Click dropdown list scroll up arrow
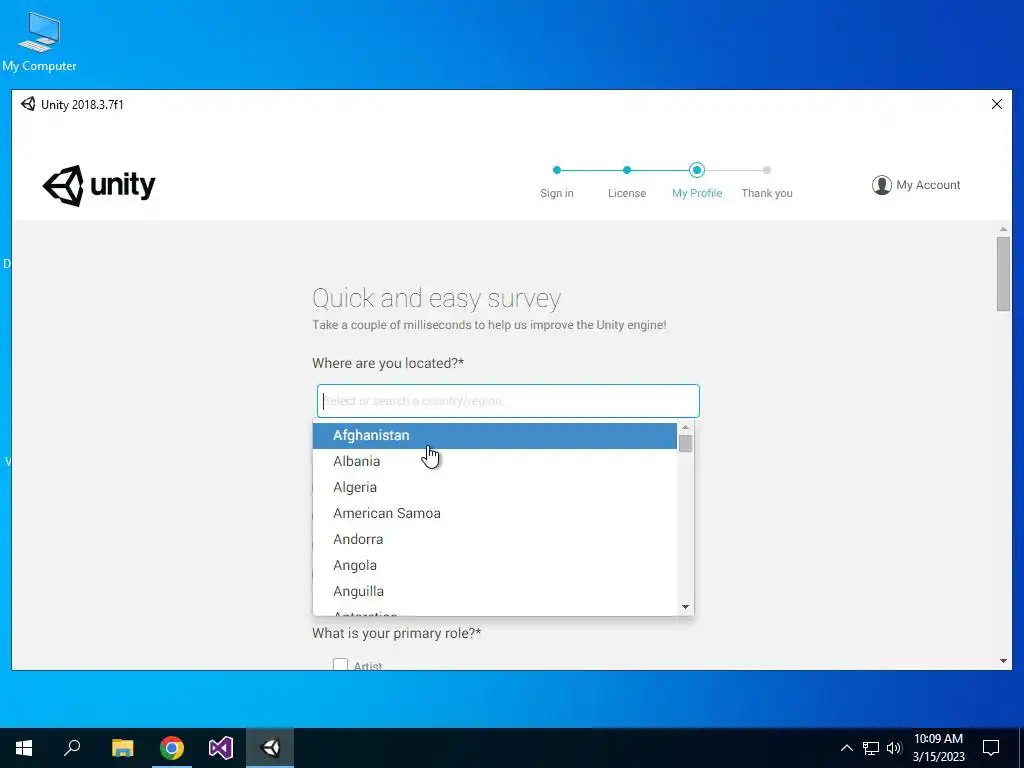Image resolution: width=1024 pixels, height=768 pixels. click(x=685, y=427)
